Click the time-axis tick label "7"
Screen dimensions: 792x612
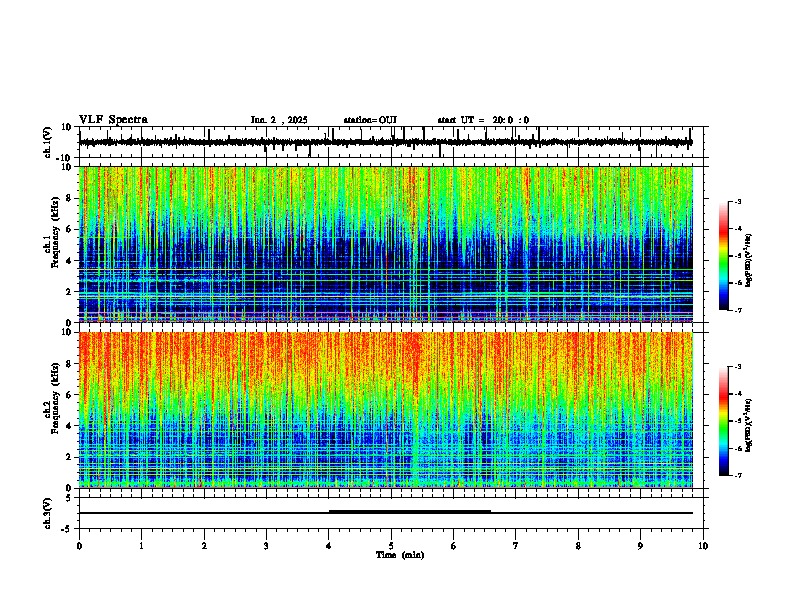516,546
